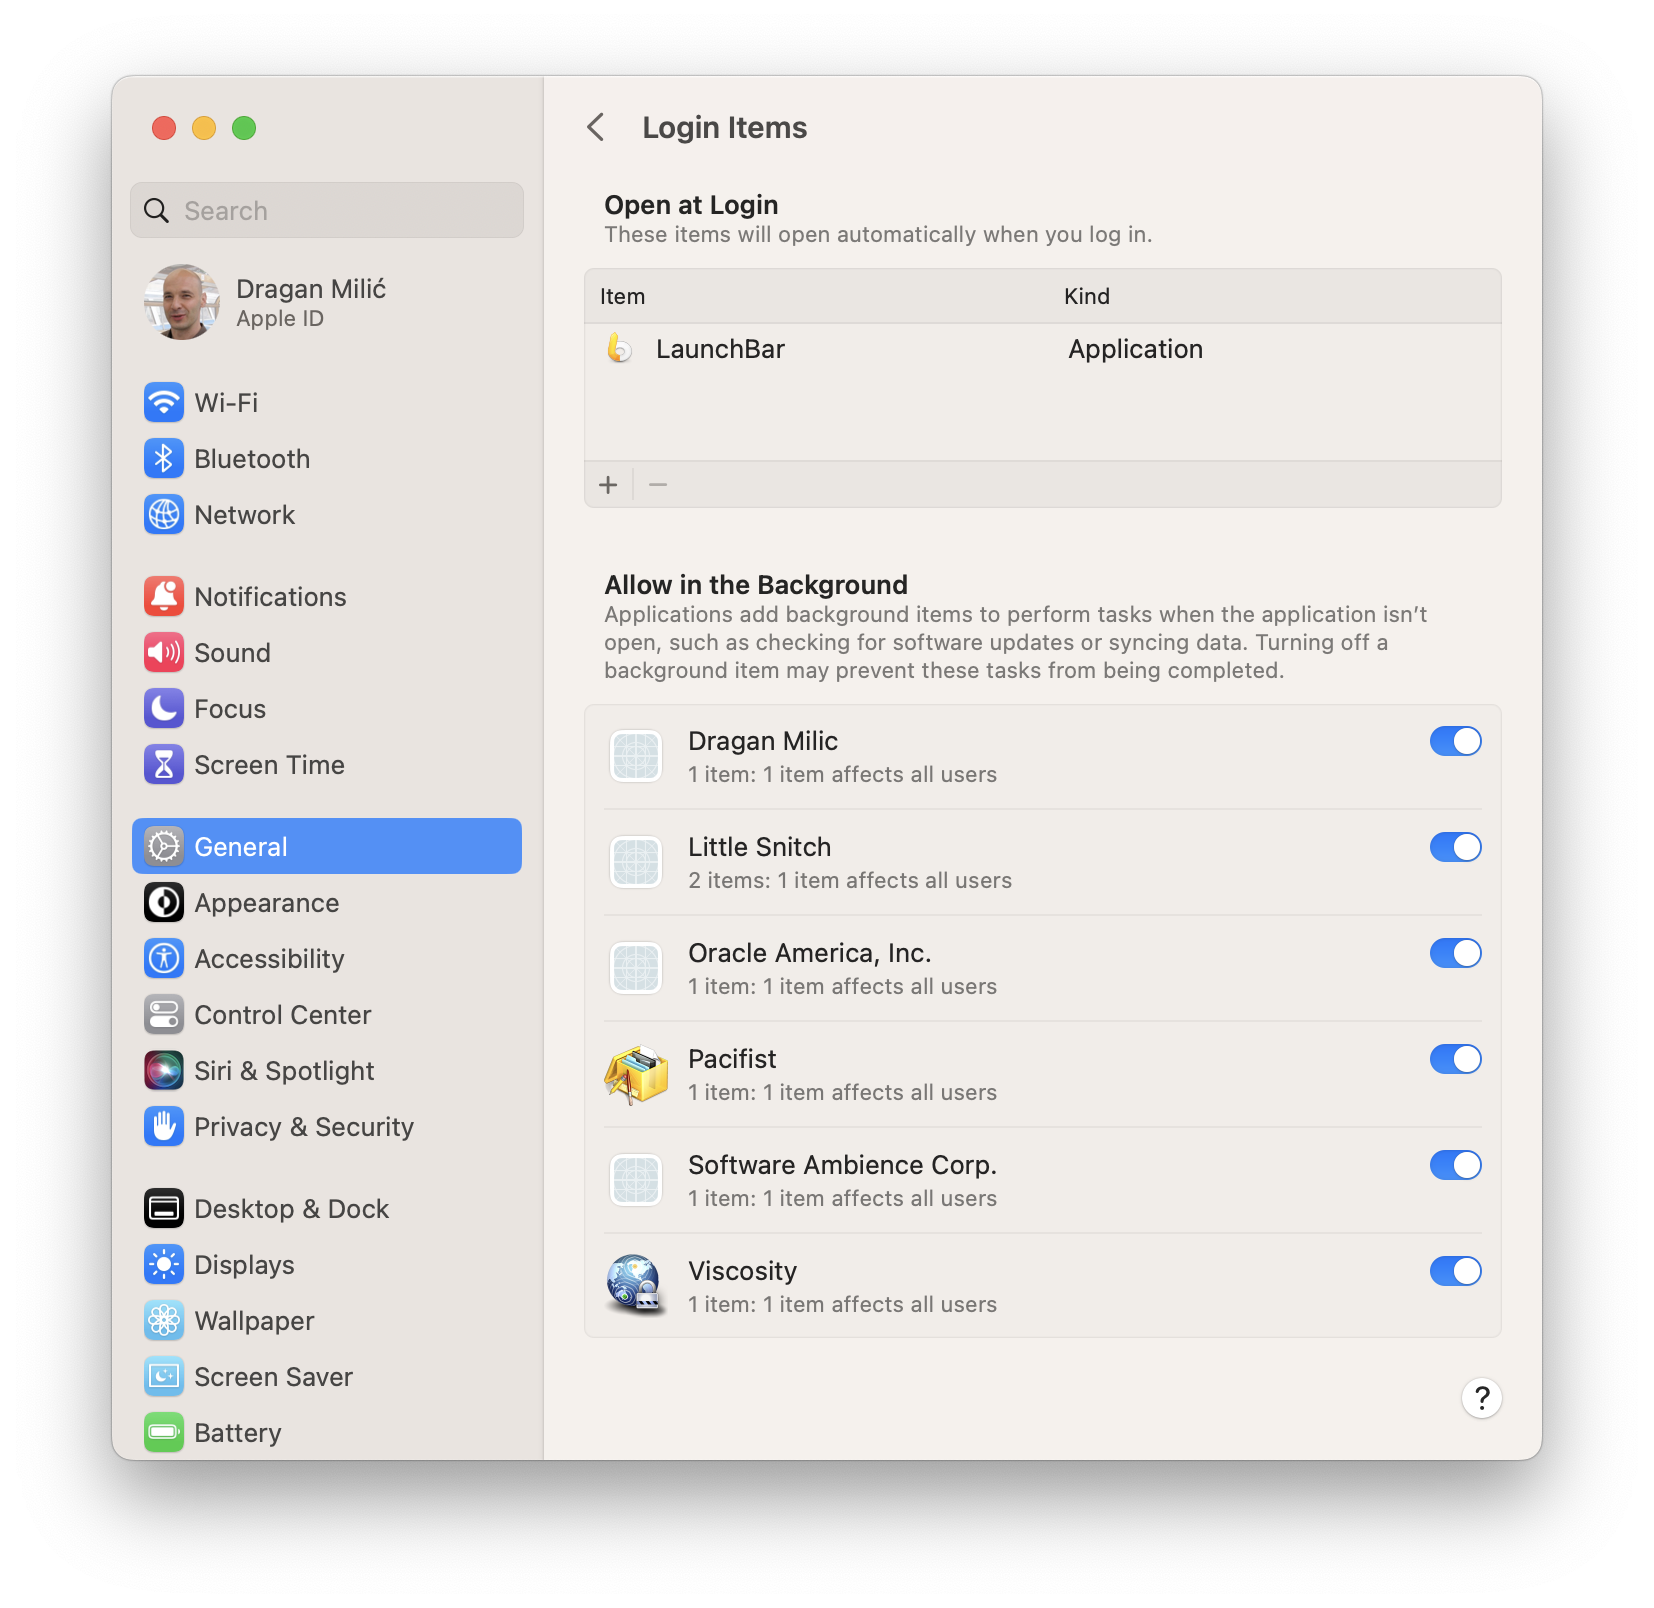Open the Bluetooth icon in sidebar
1654x1608 pixels.
point(164,459)
